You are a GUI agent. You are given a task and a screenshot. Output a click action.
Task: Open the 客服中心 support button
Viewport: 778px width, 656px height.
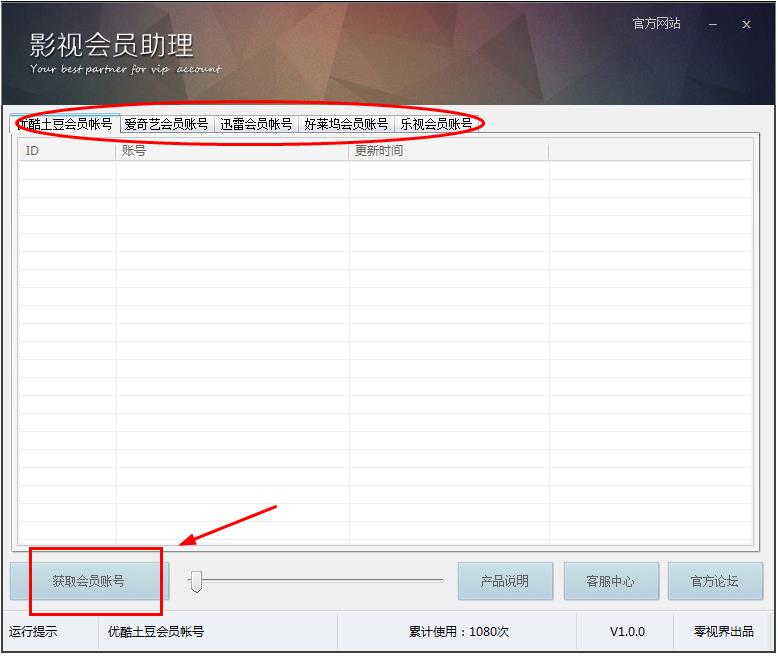point(611,581)
